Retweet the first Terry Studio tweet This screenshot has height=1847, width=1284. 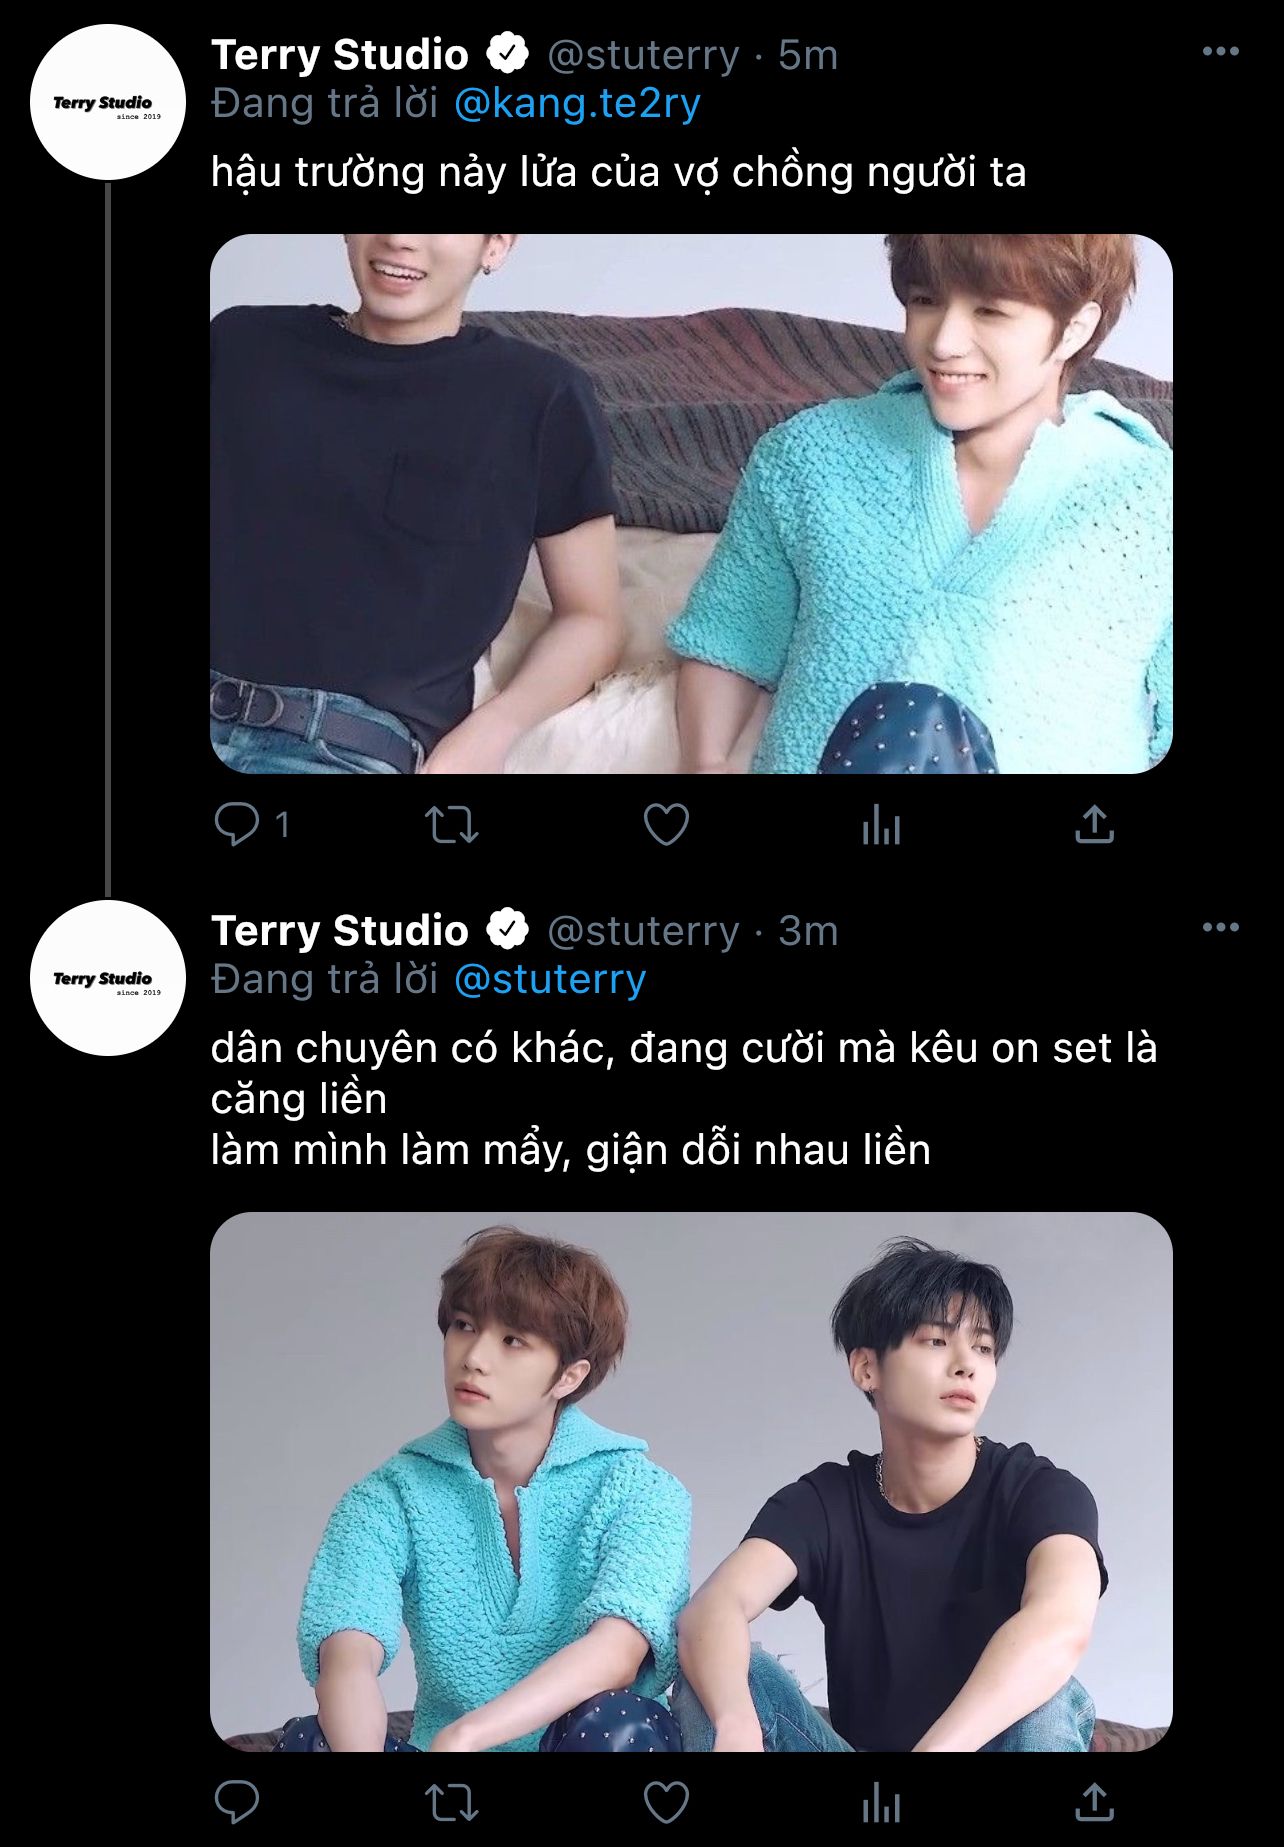click(452, 826)
